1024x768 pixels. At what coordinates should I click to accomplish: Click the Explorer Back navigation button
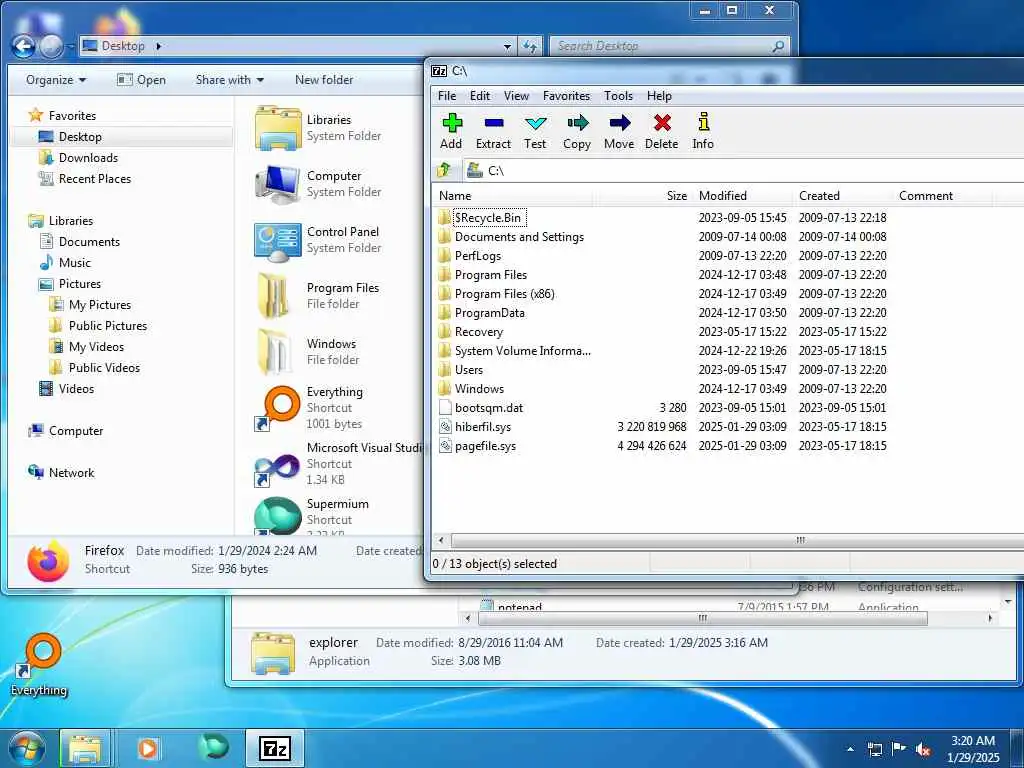[24, 46]
